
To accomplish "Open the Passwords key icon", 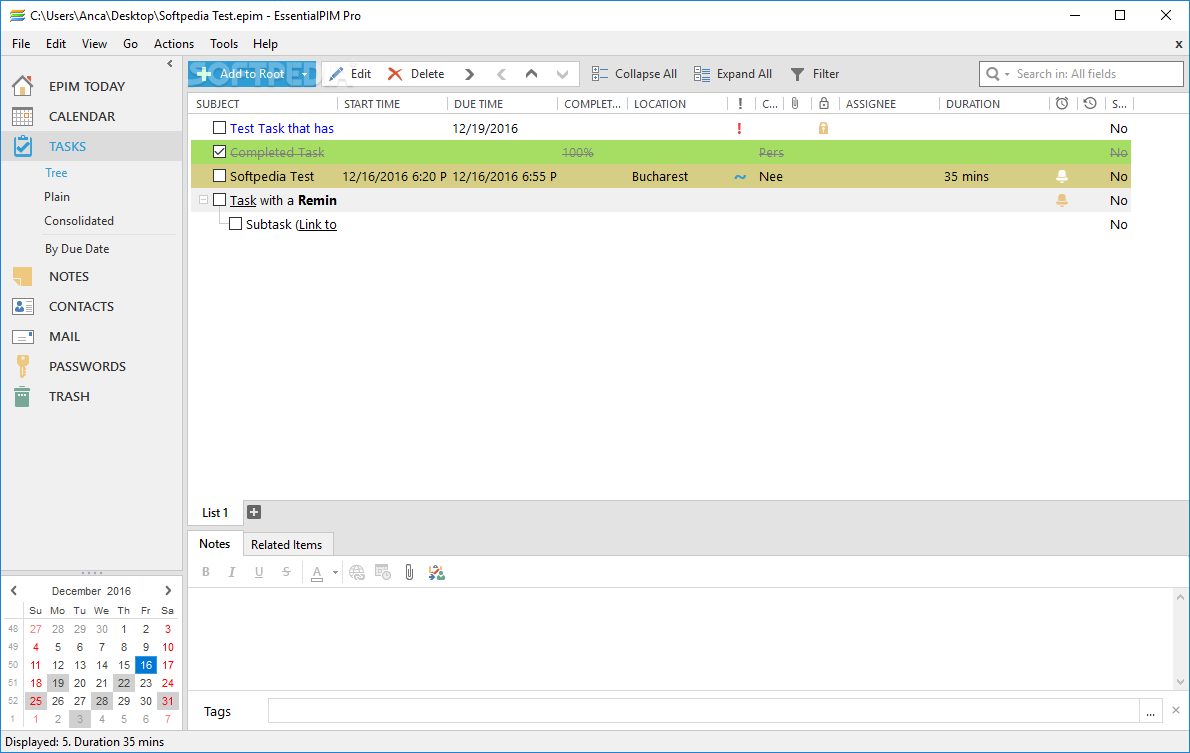I will [23, 366].
